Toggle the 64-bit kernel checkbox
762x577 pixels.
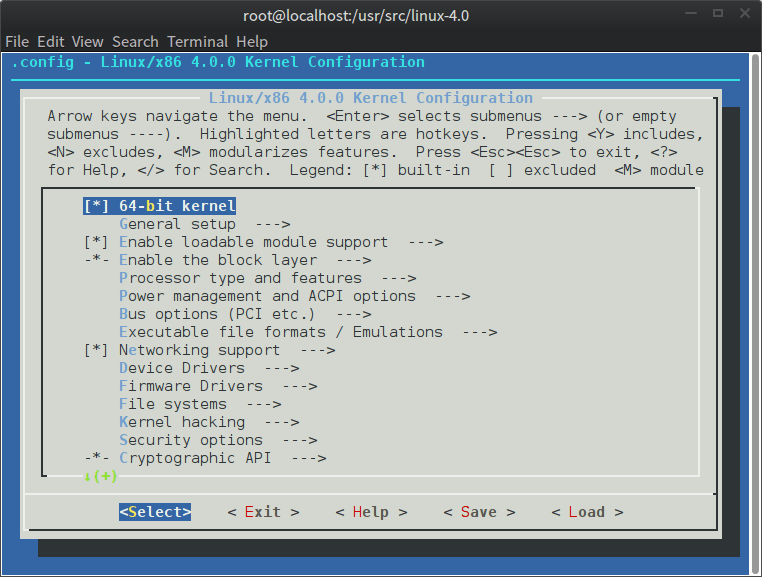(x=96, y=206)
